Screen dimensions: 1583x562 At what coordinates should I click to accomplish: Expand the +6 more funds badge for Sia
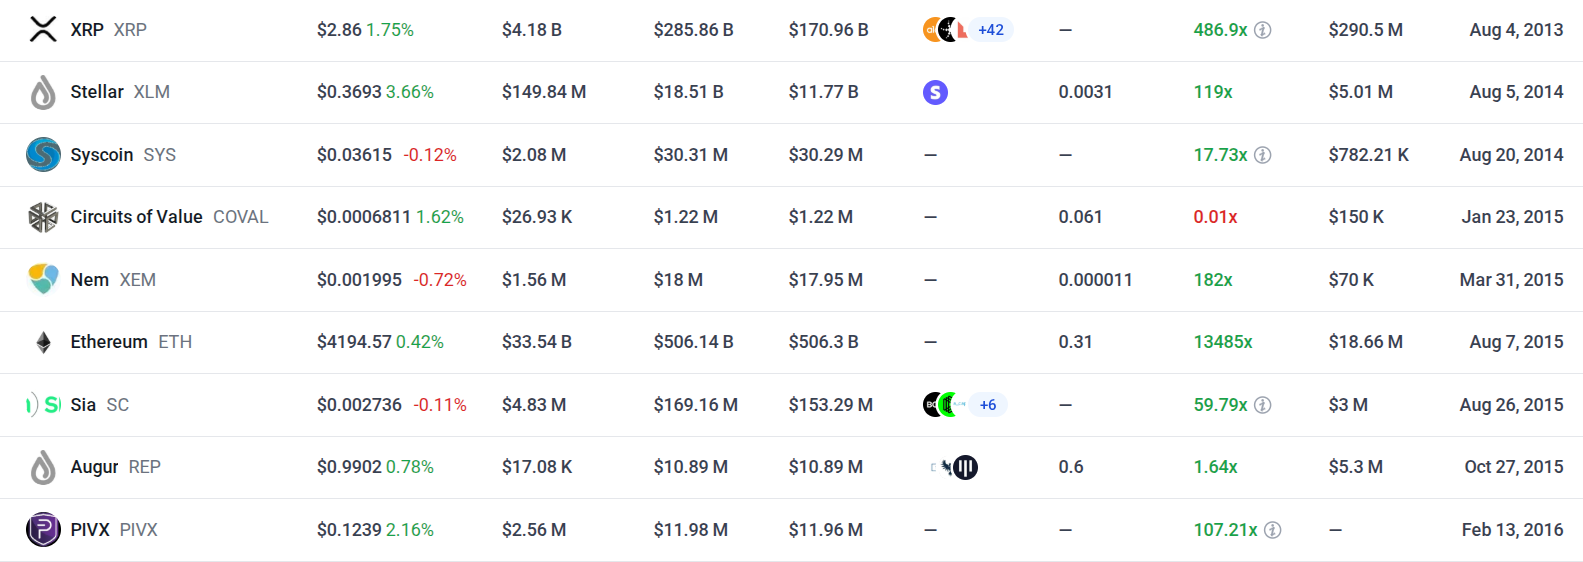pos(988,405)
